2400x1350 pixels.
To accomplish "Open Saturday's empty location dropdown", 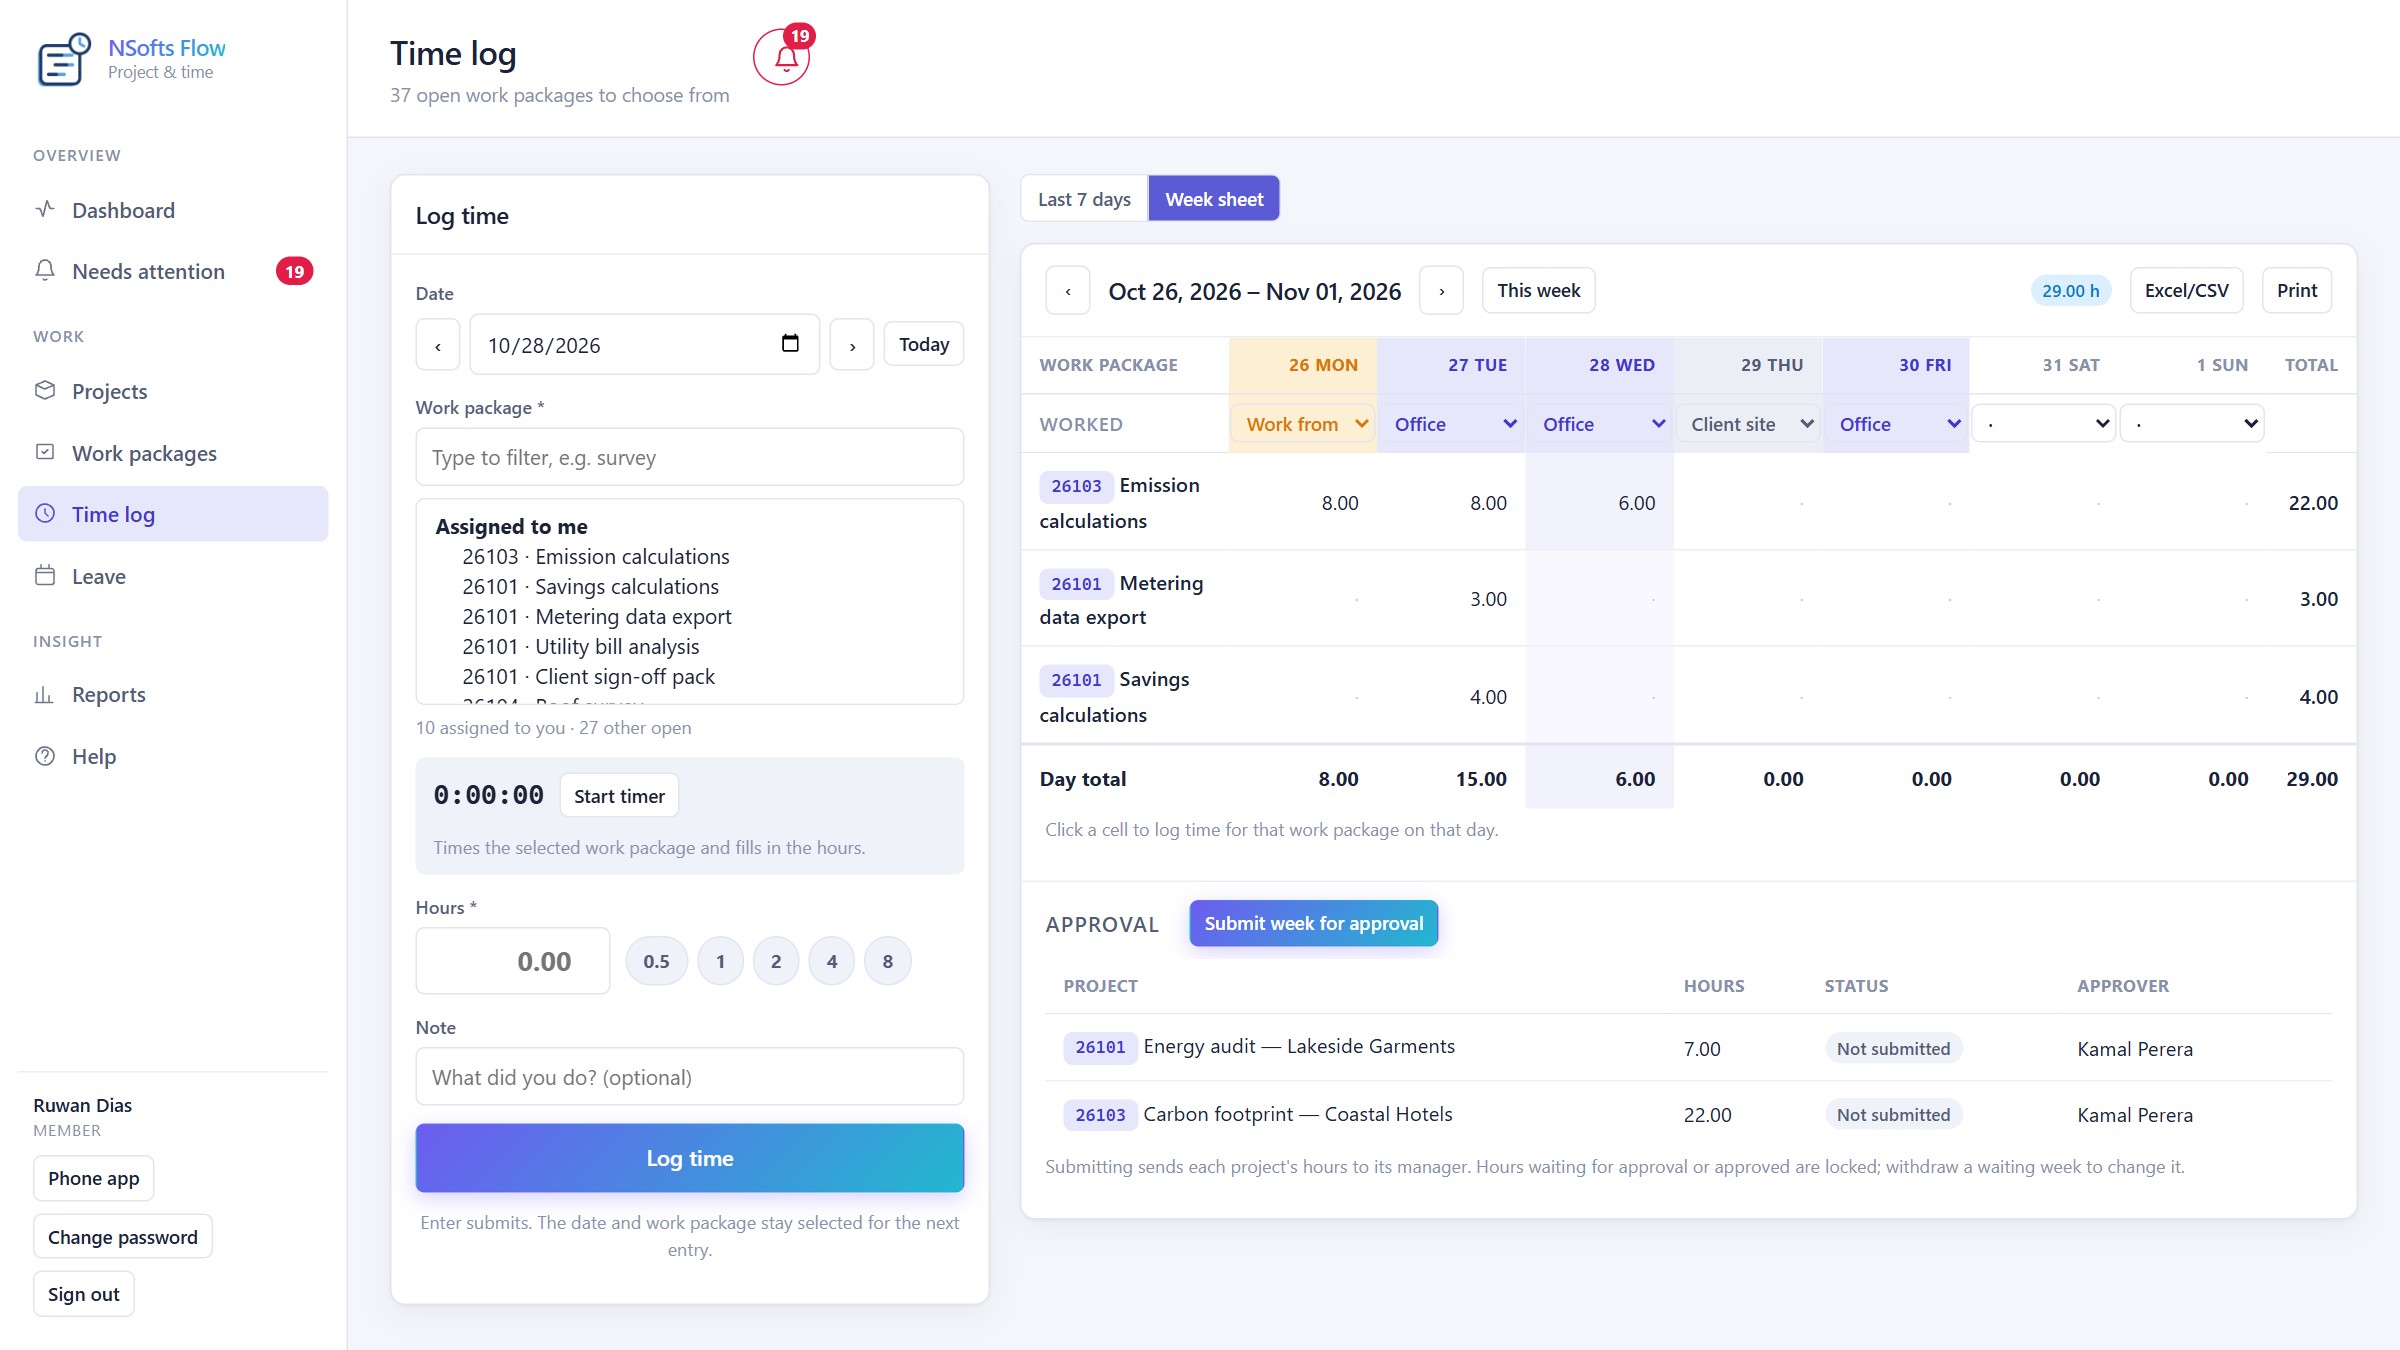I will pos(2044,424).
